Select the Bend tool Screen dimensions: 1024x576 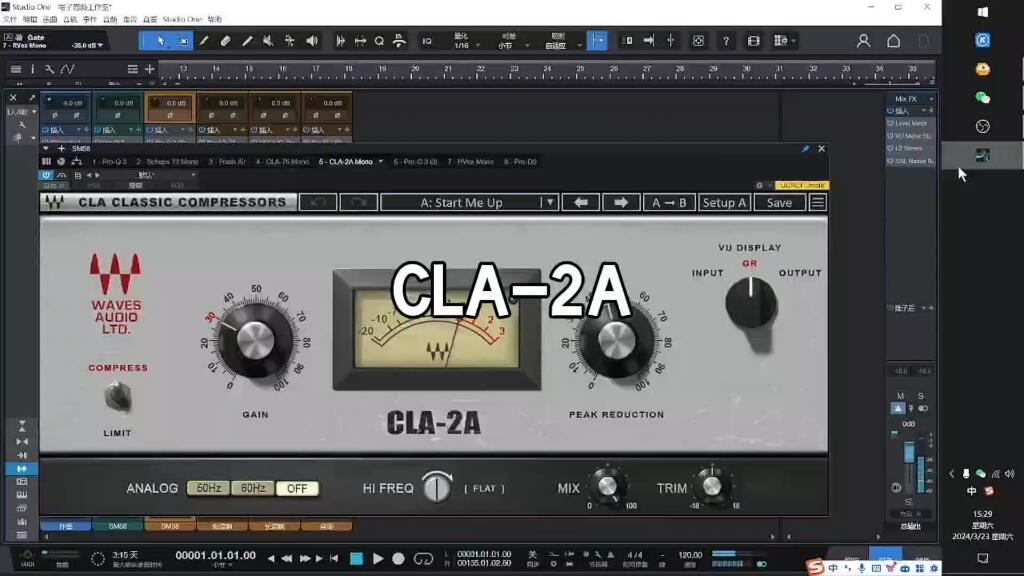click(x=289, y=41)
